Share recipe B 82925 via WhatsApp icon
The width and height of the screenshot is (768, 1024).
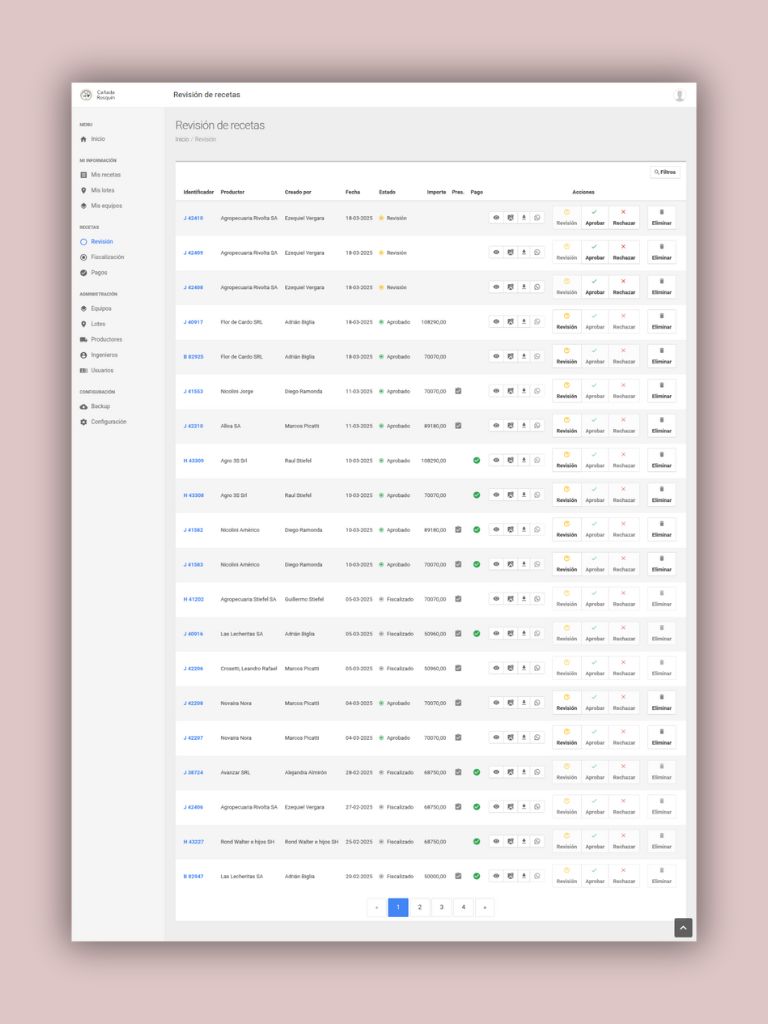537,356
